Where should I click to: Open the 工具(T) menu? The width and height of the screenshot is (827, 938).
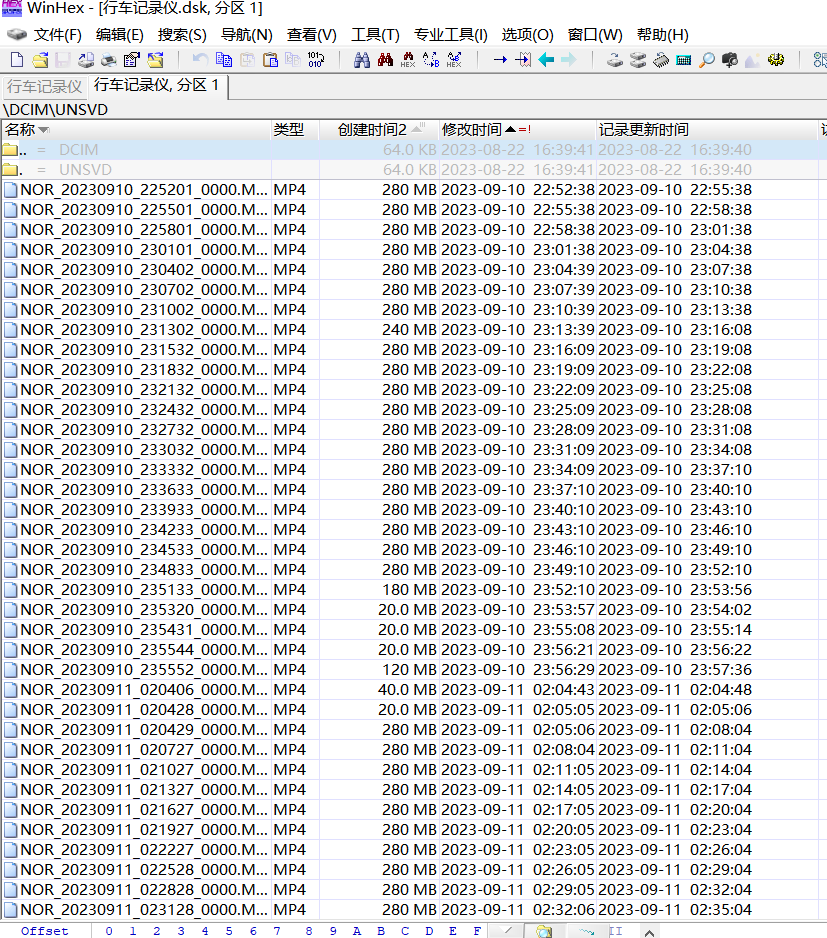click(375, 35)
